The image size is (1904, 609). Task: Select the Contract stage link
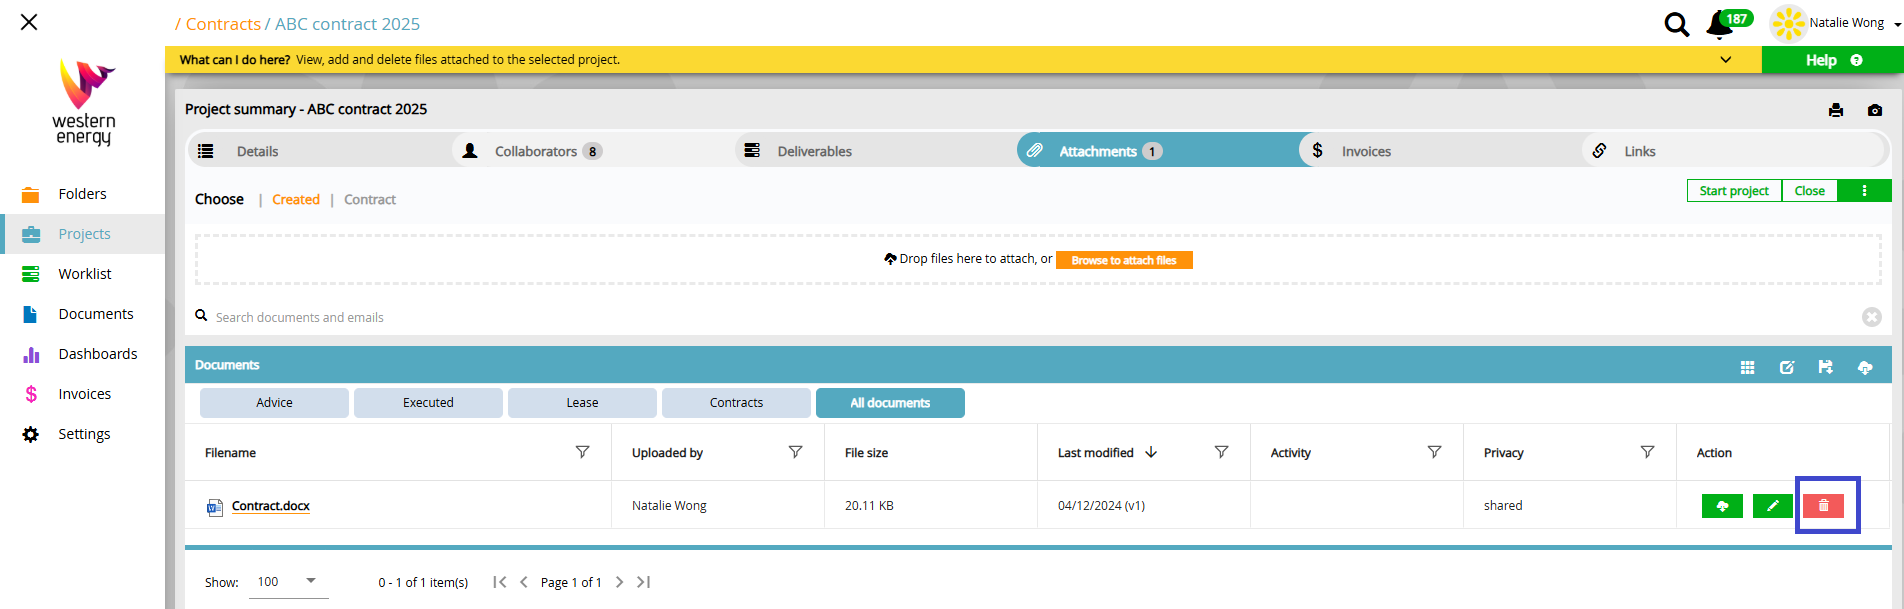pyautogui.click(x=370, y=200)
